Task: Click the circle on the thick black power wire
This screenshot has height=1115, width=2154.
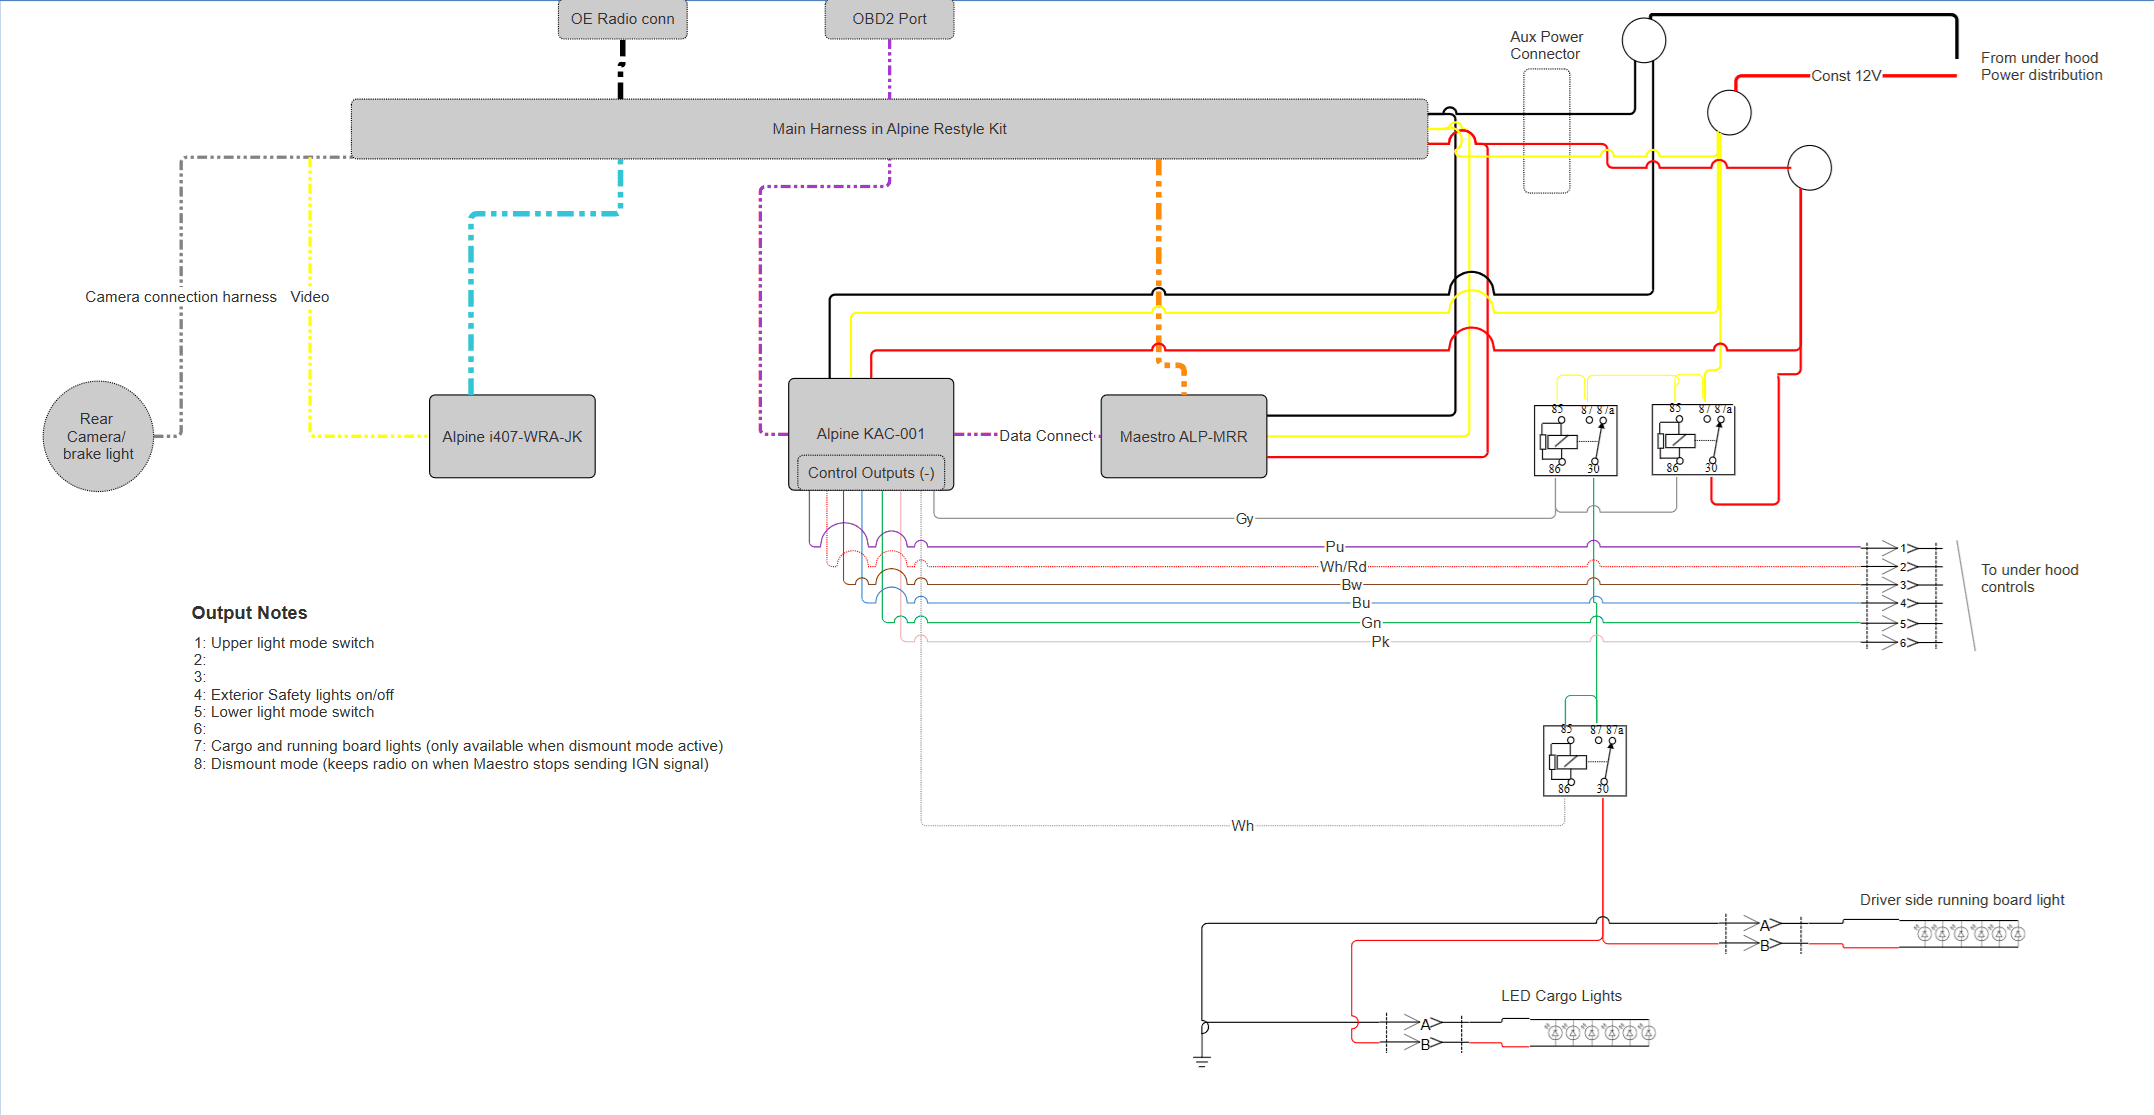Action: click(x=1644, y=40)
